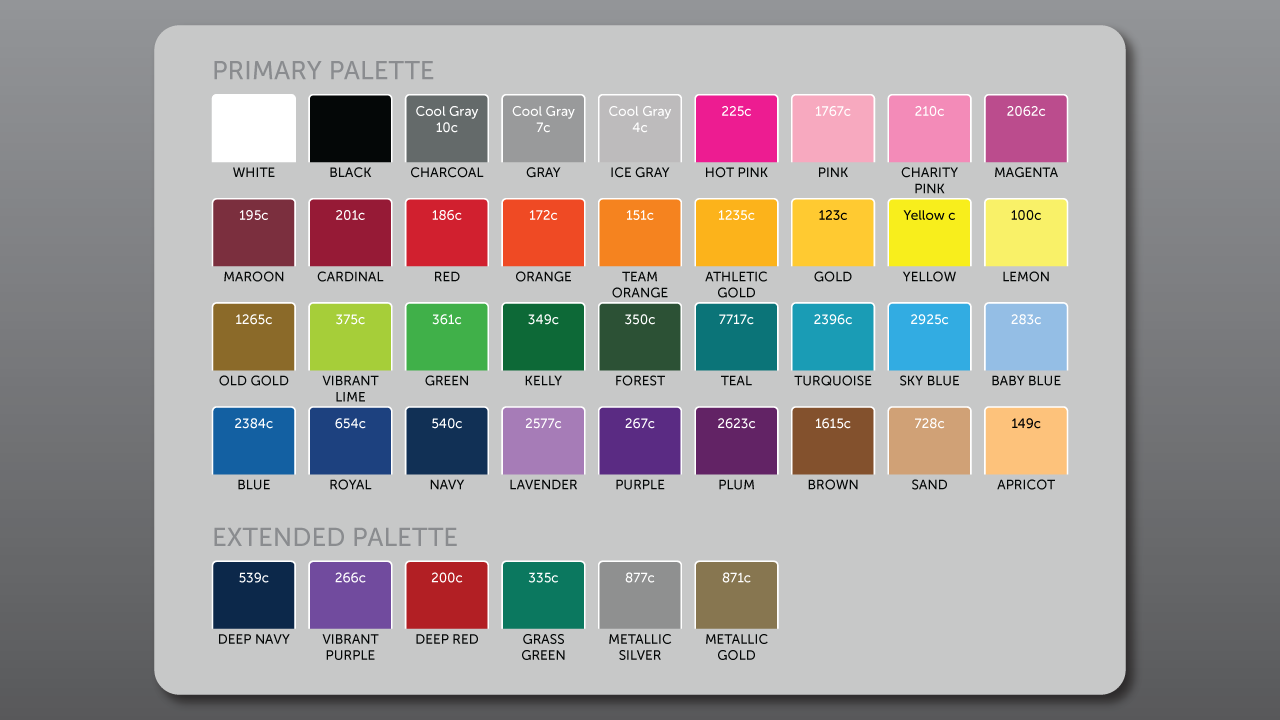
Task: Select the Team Orange 151c swatch
Action: tap(640, 233)
